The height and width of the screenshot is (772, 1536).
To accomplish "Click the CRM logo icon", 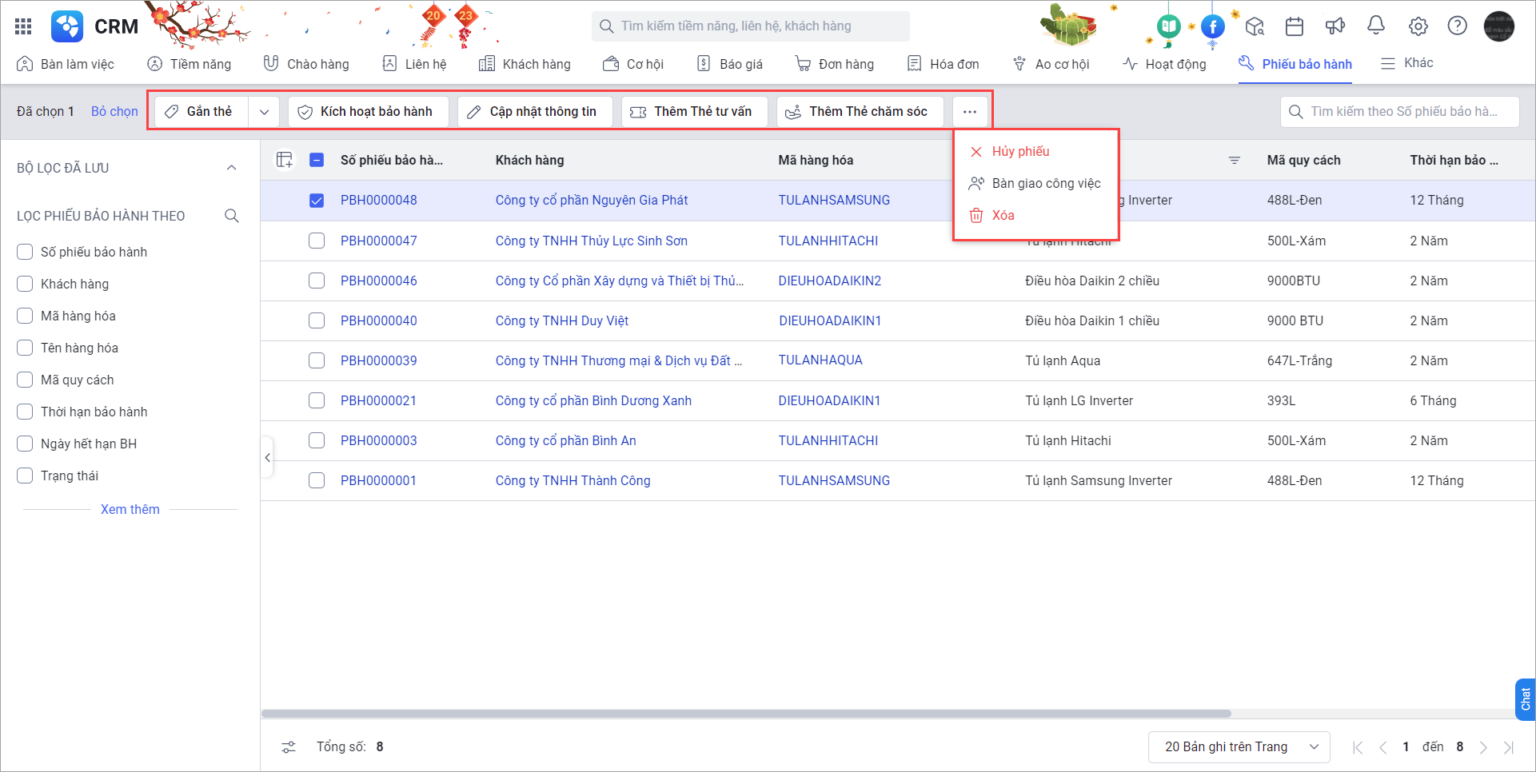I will (x=67, y=27).
